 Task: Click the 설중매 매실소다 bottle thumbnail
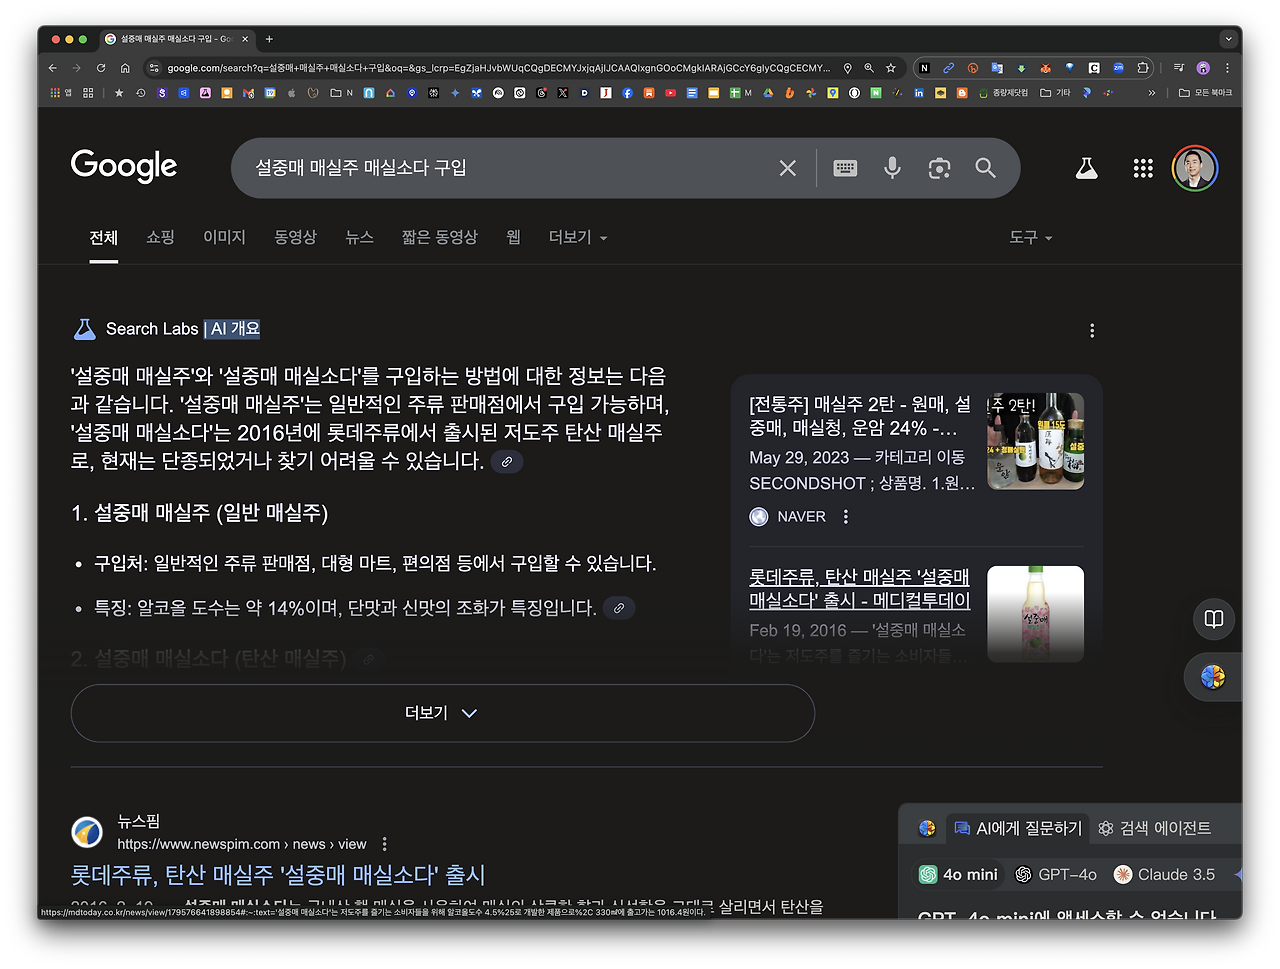coord(1035,614)
